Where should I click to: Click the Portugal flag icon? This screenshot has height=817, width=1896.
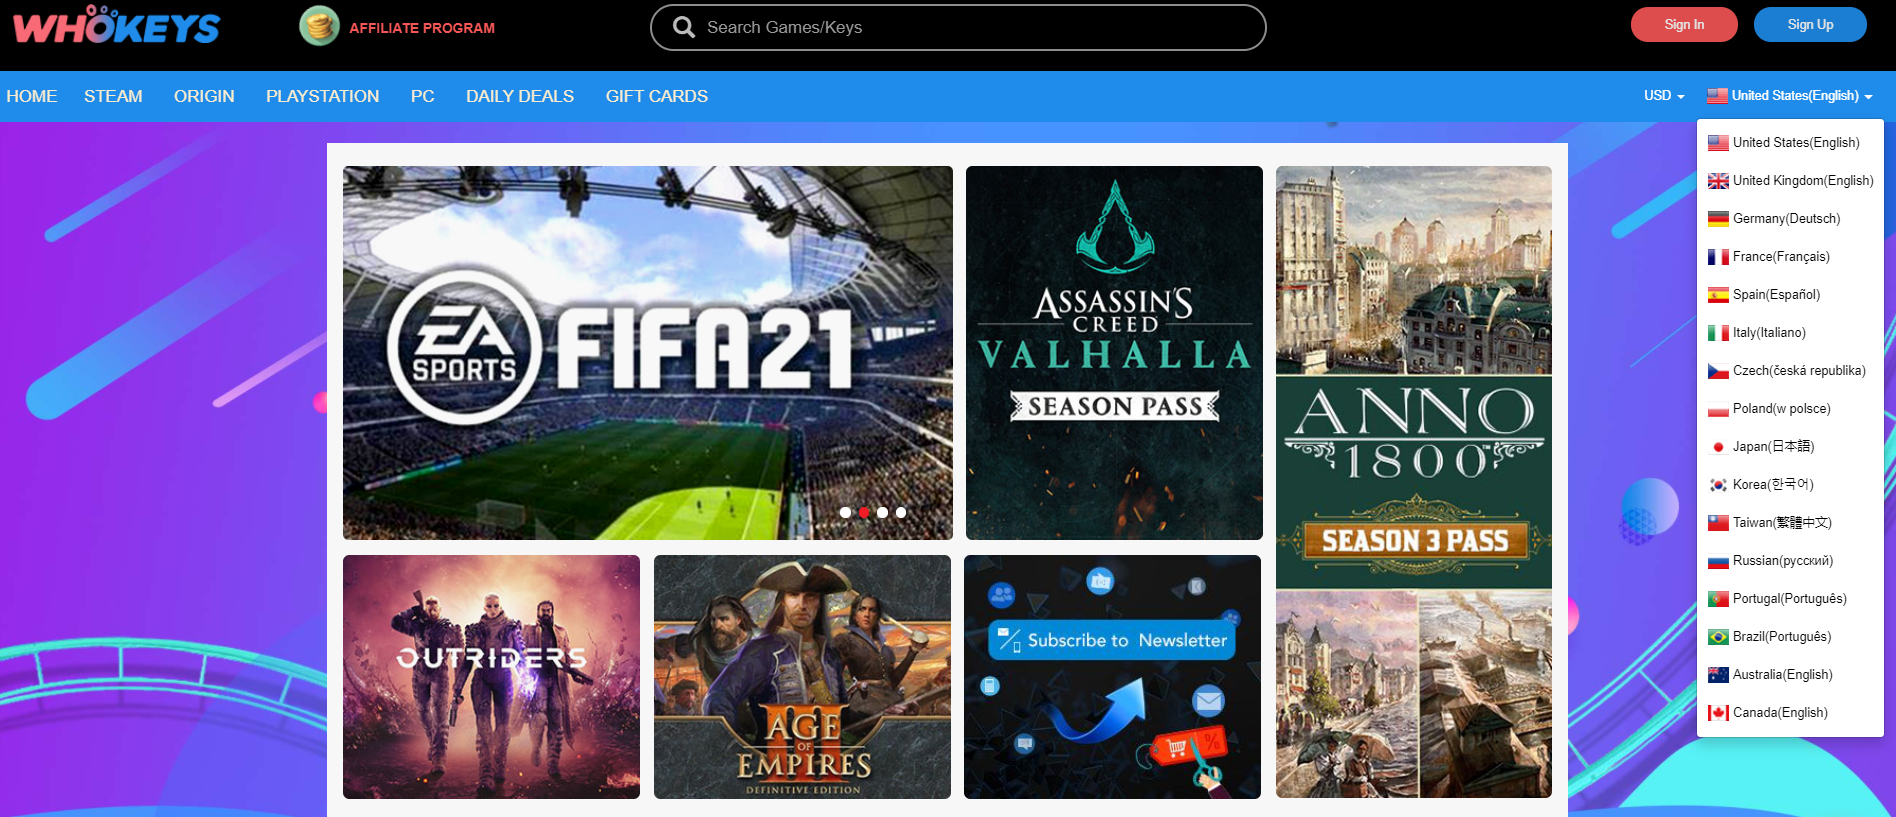(1718, 599)
